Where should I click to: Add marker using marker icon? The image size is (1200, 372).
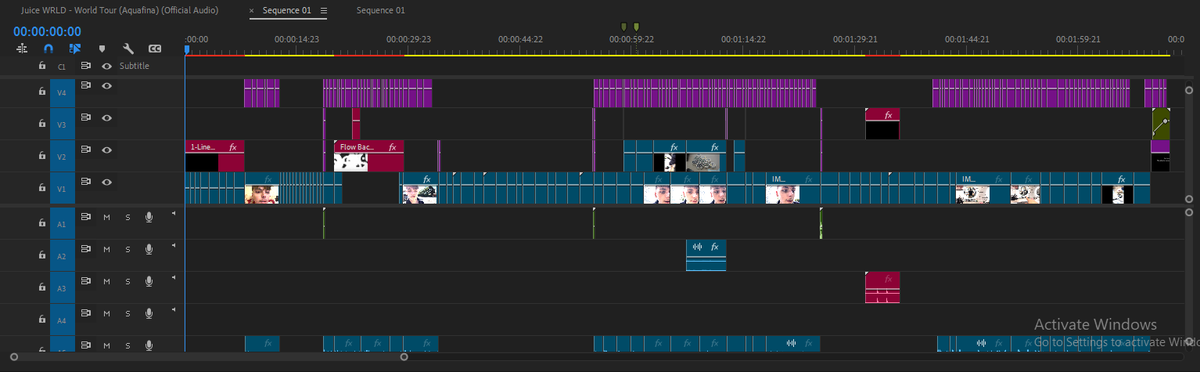(102, 48)
